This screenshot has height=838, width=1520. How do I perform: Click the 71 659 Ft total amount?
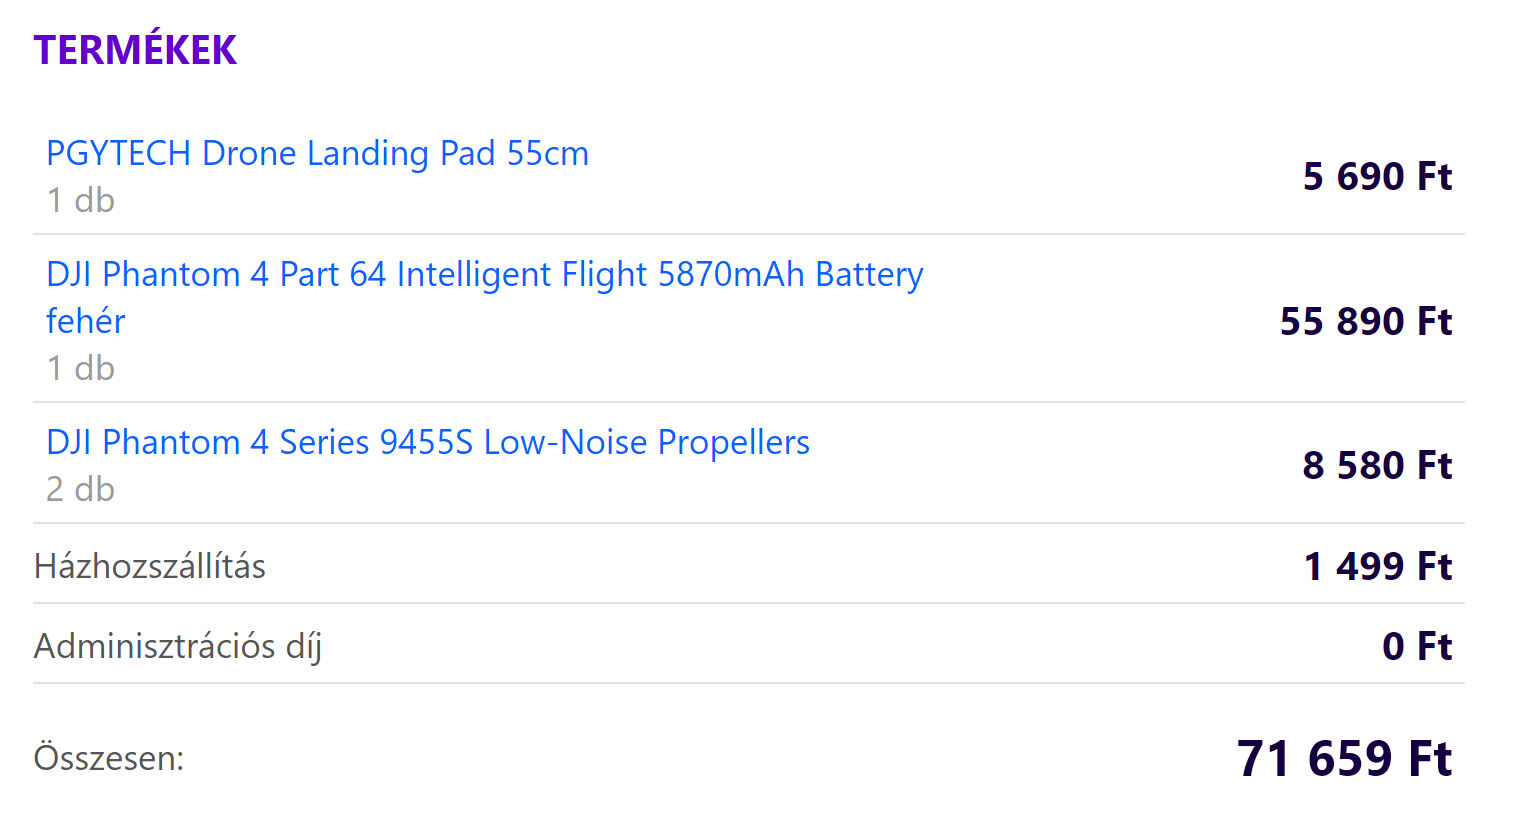1345,758
